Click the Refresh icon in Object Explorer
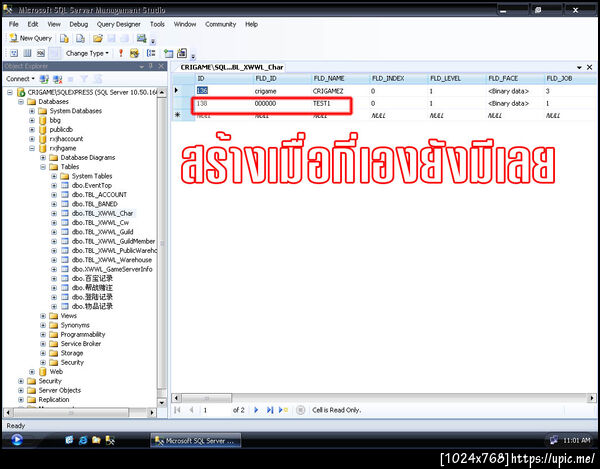 point(98,79)
